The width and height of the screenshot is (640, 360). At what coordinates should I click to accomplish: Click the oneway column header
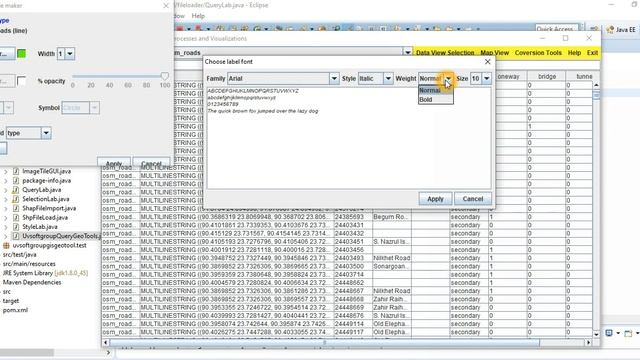pyautogui.click(x=509, y=76)
